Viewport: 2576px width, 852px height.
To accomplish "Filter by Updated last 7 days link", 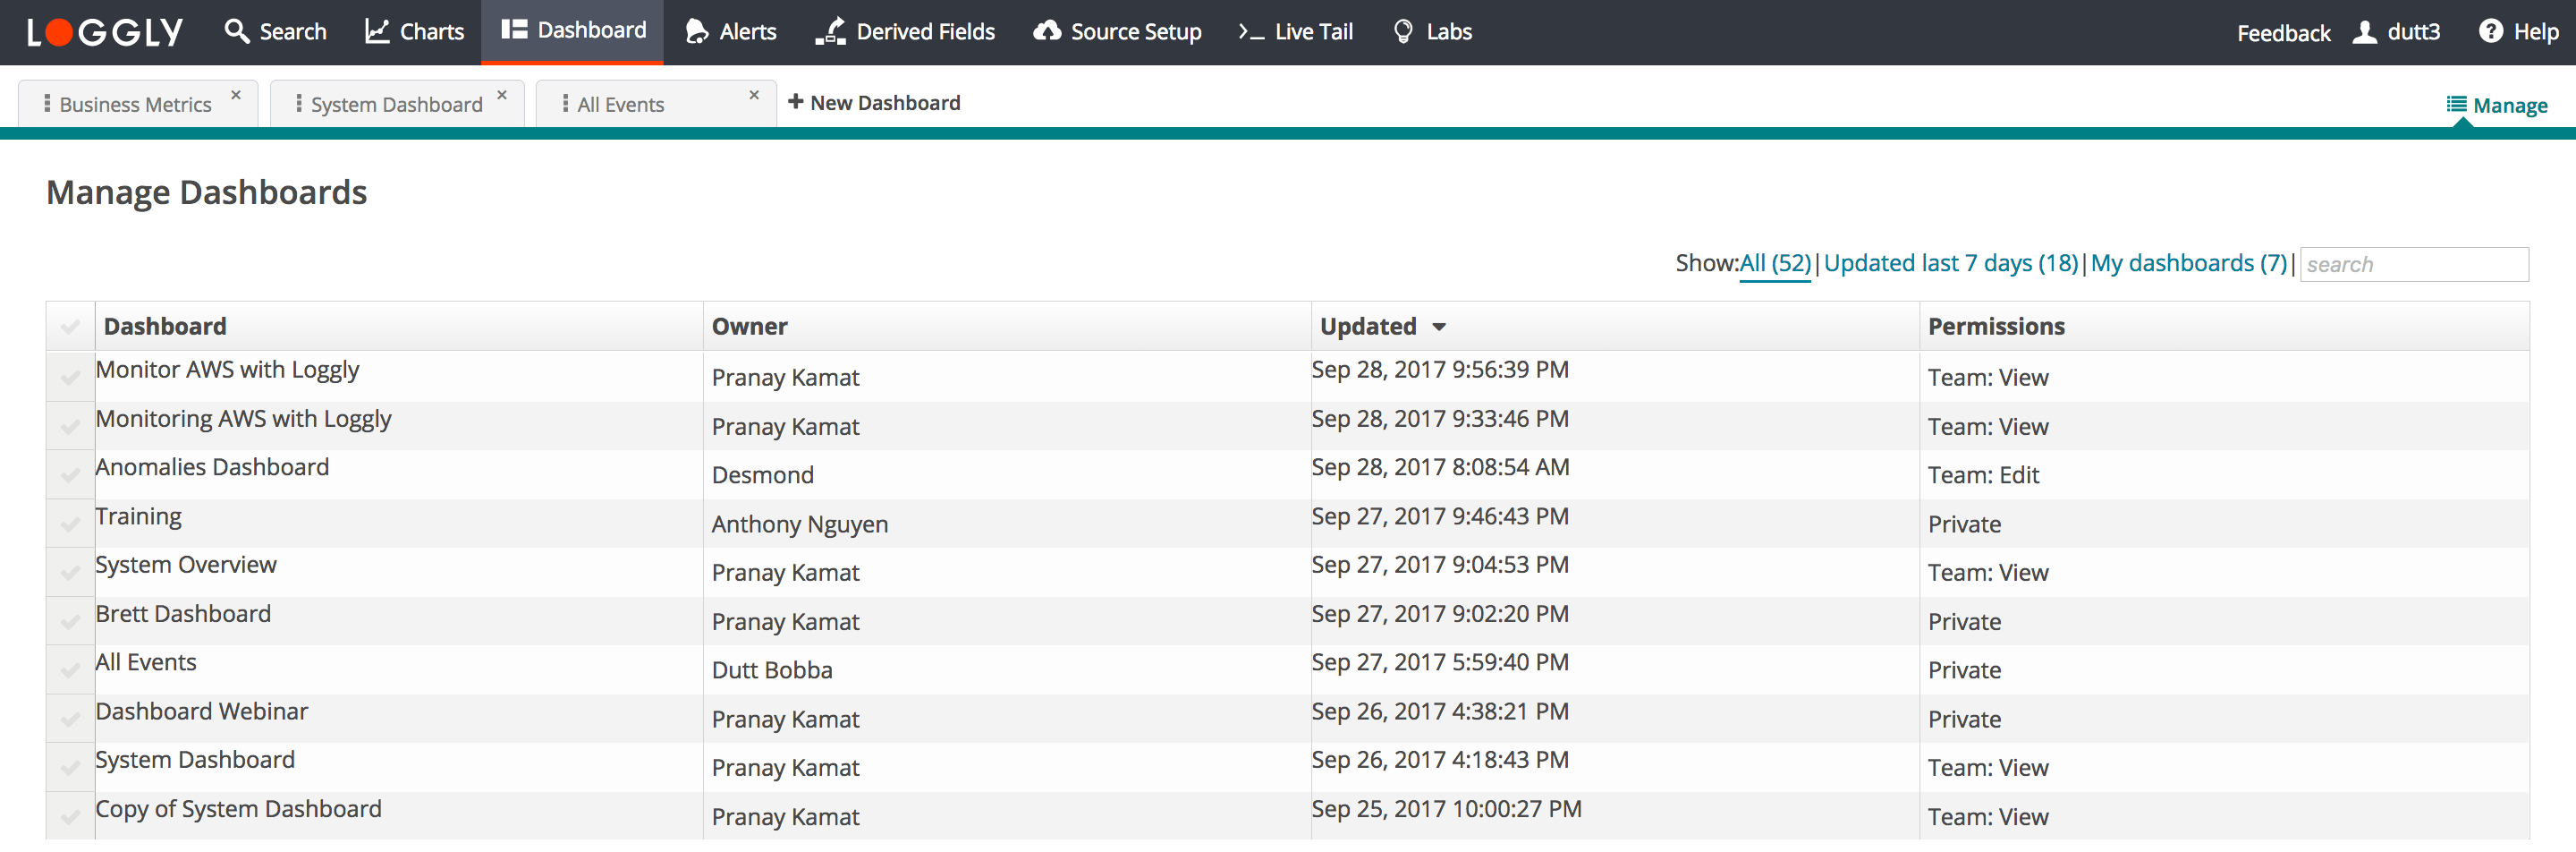I will [x=1949, y=263].
